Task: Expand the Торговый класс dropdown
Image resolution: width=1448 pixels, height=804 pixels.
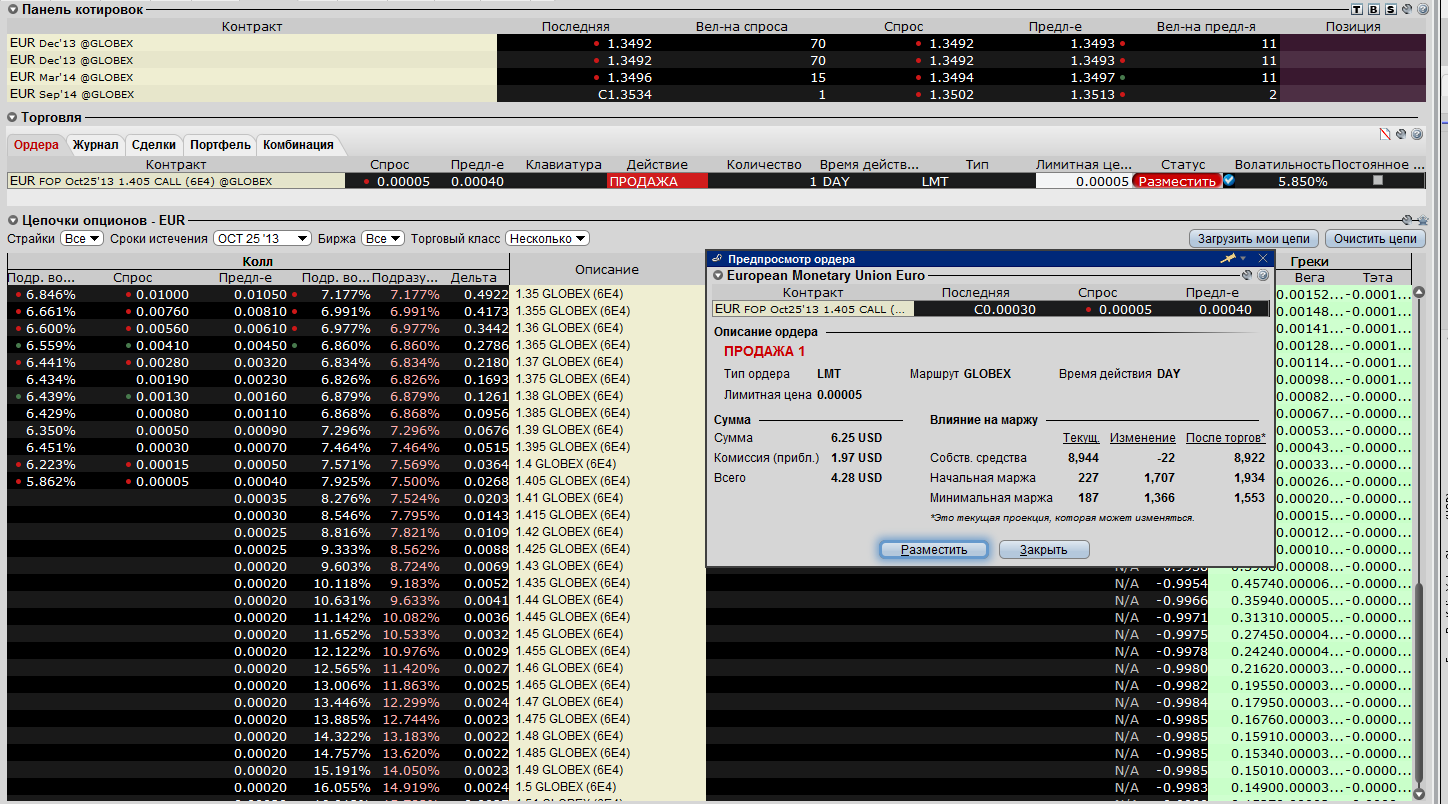Action: point(547,239)
